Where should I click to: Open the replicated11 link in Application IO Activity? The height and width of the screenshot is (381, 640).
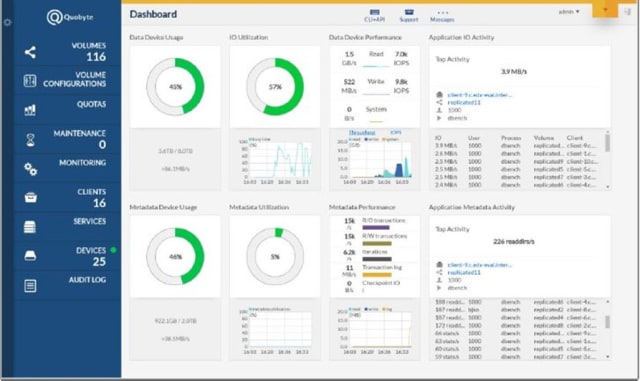pos(464,102)
